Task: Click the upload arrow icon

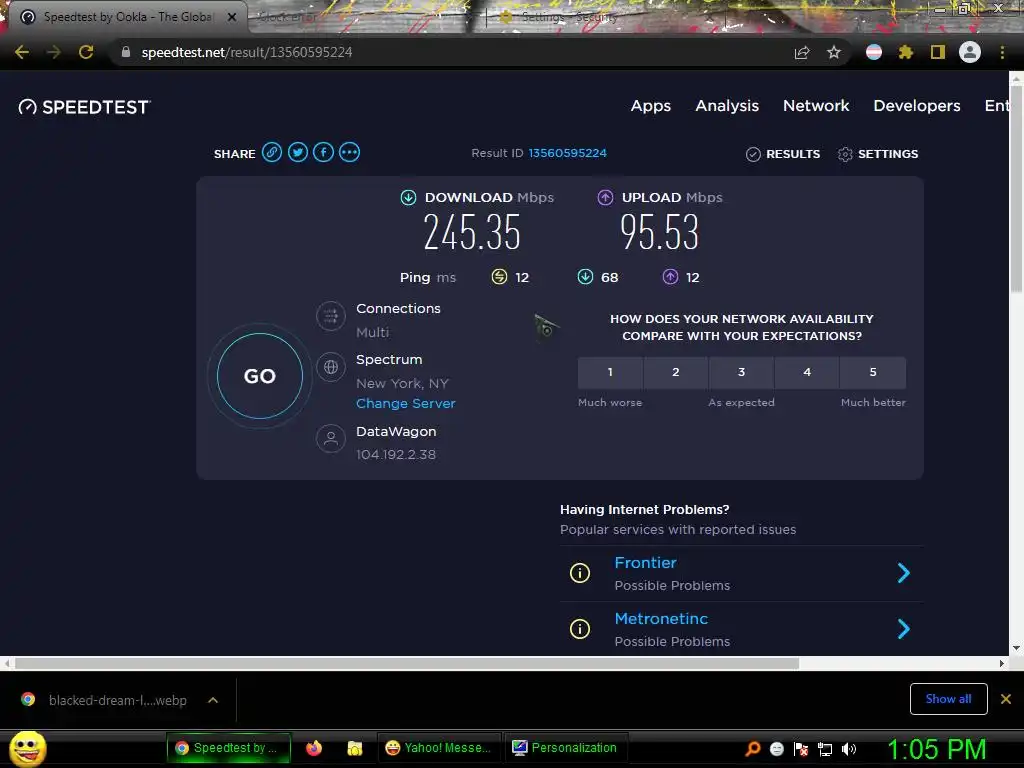Action: (605, 197)
